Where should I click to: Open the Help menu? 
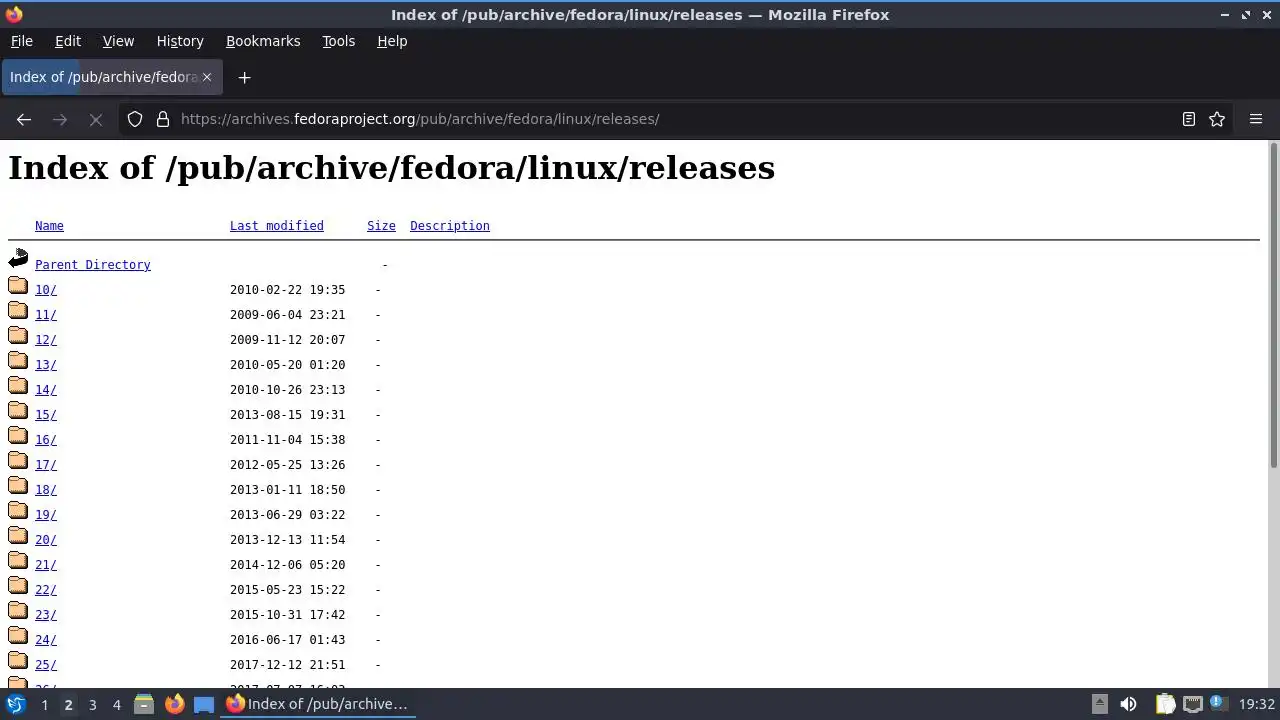click(392, 41)
